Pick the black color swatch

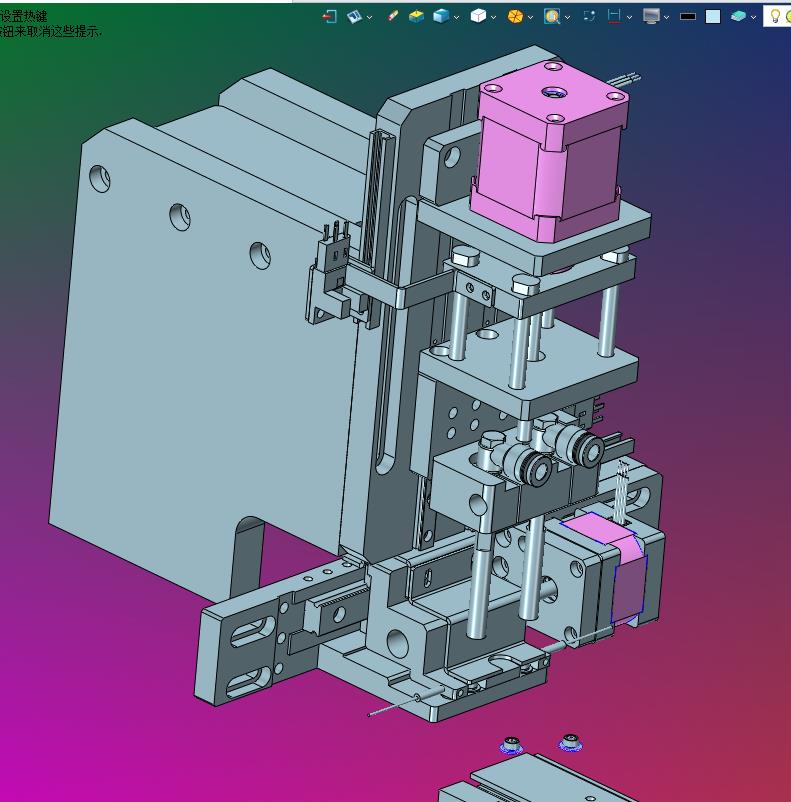[x=688, y=17]
